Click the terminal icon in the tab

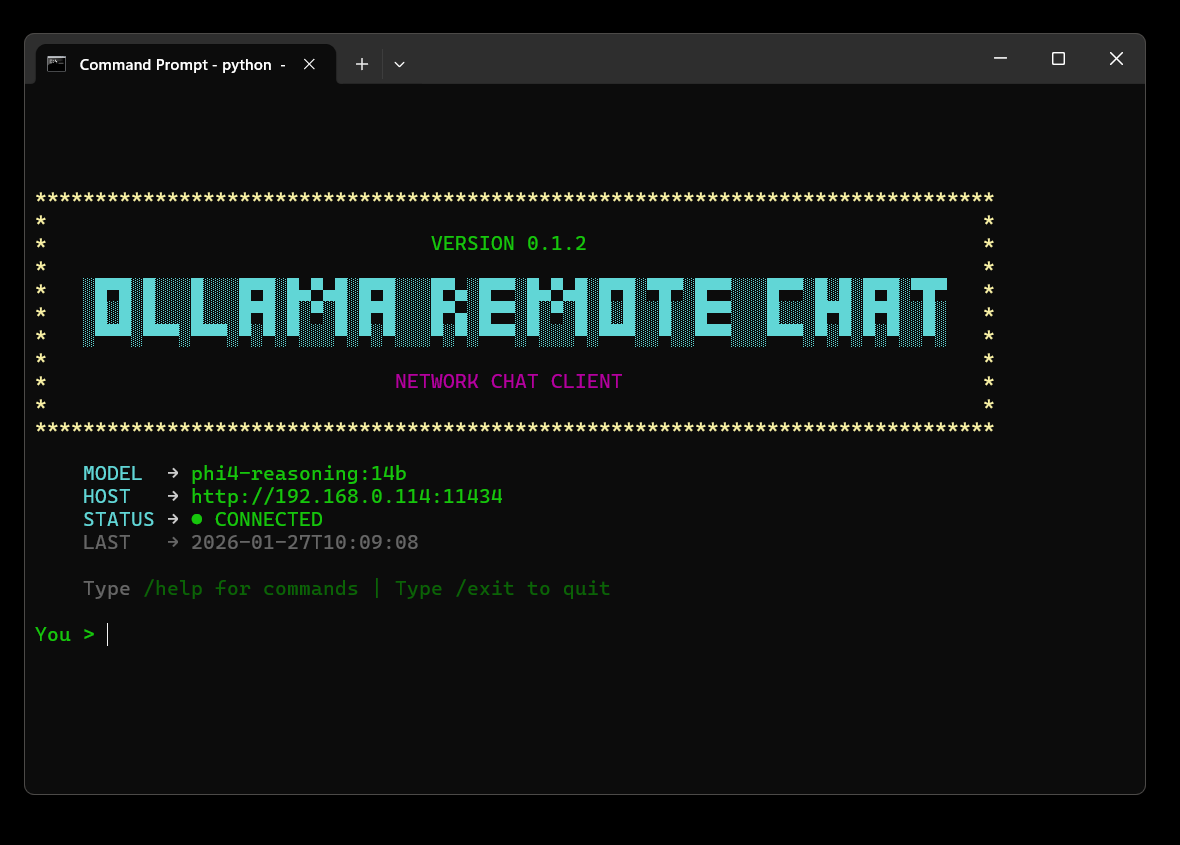tap(56, 65)
